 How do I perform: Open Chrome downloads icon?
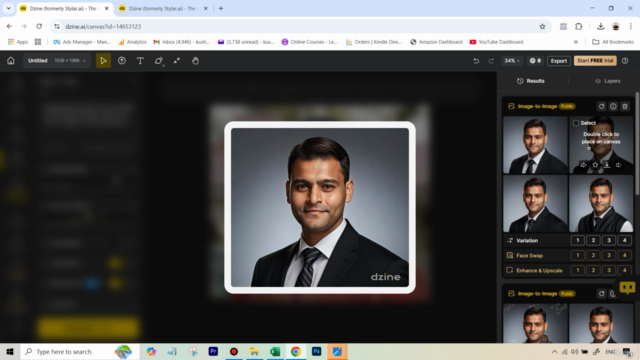[x=600, y=27]
